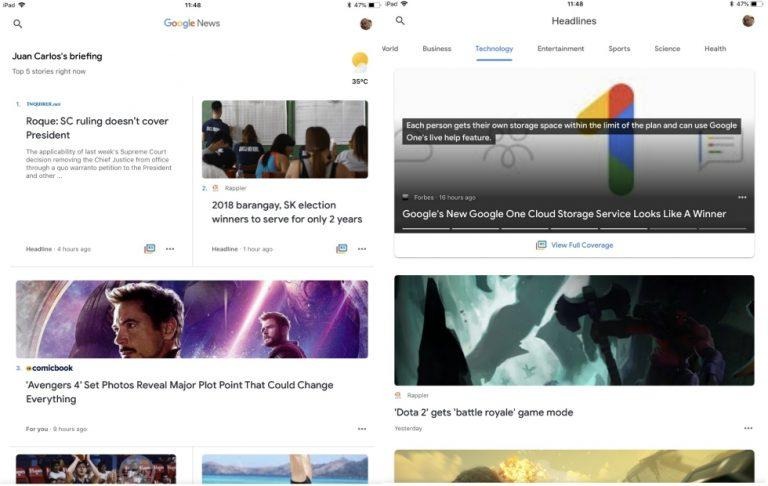Open the Avengers 4 story image
Screen dimensions: 768x486
pyautogui.click(x=192, y=319)
